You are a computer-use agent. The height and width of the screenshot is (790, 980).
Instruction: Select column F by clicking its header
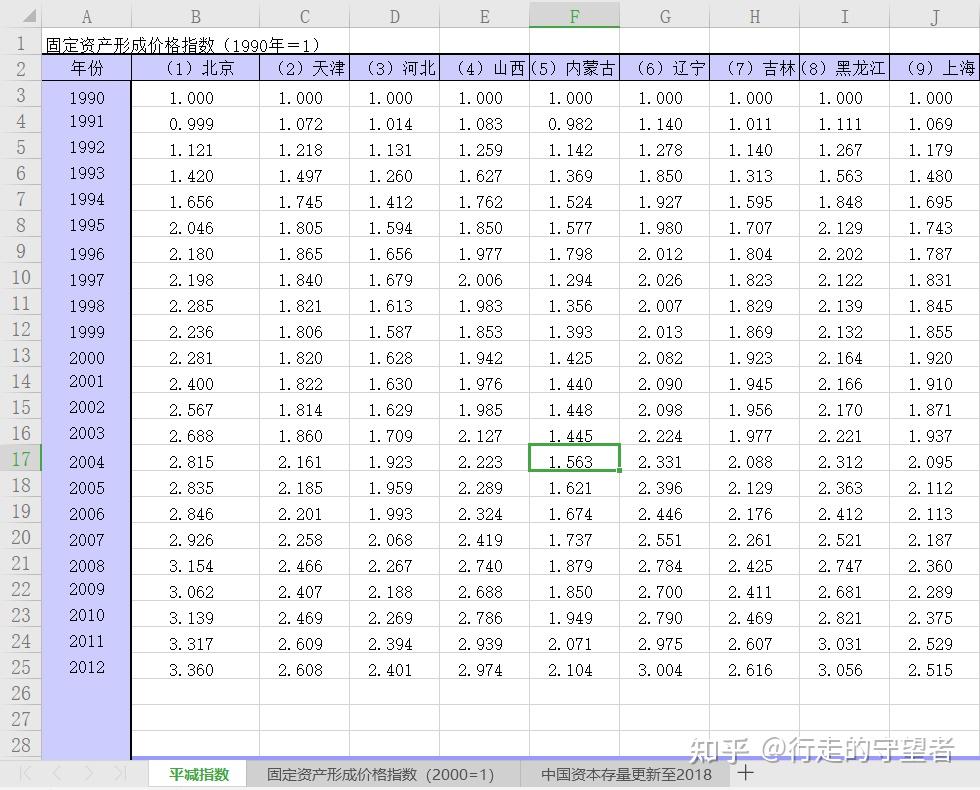(574, 15)
